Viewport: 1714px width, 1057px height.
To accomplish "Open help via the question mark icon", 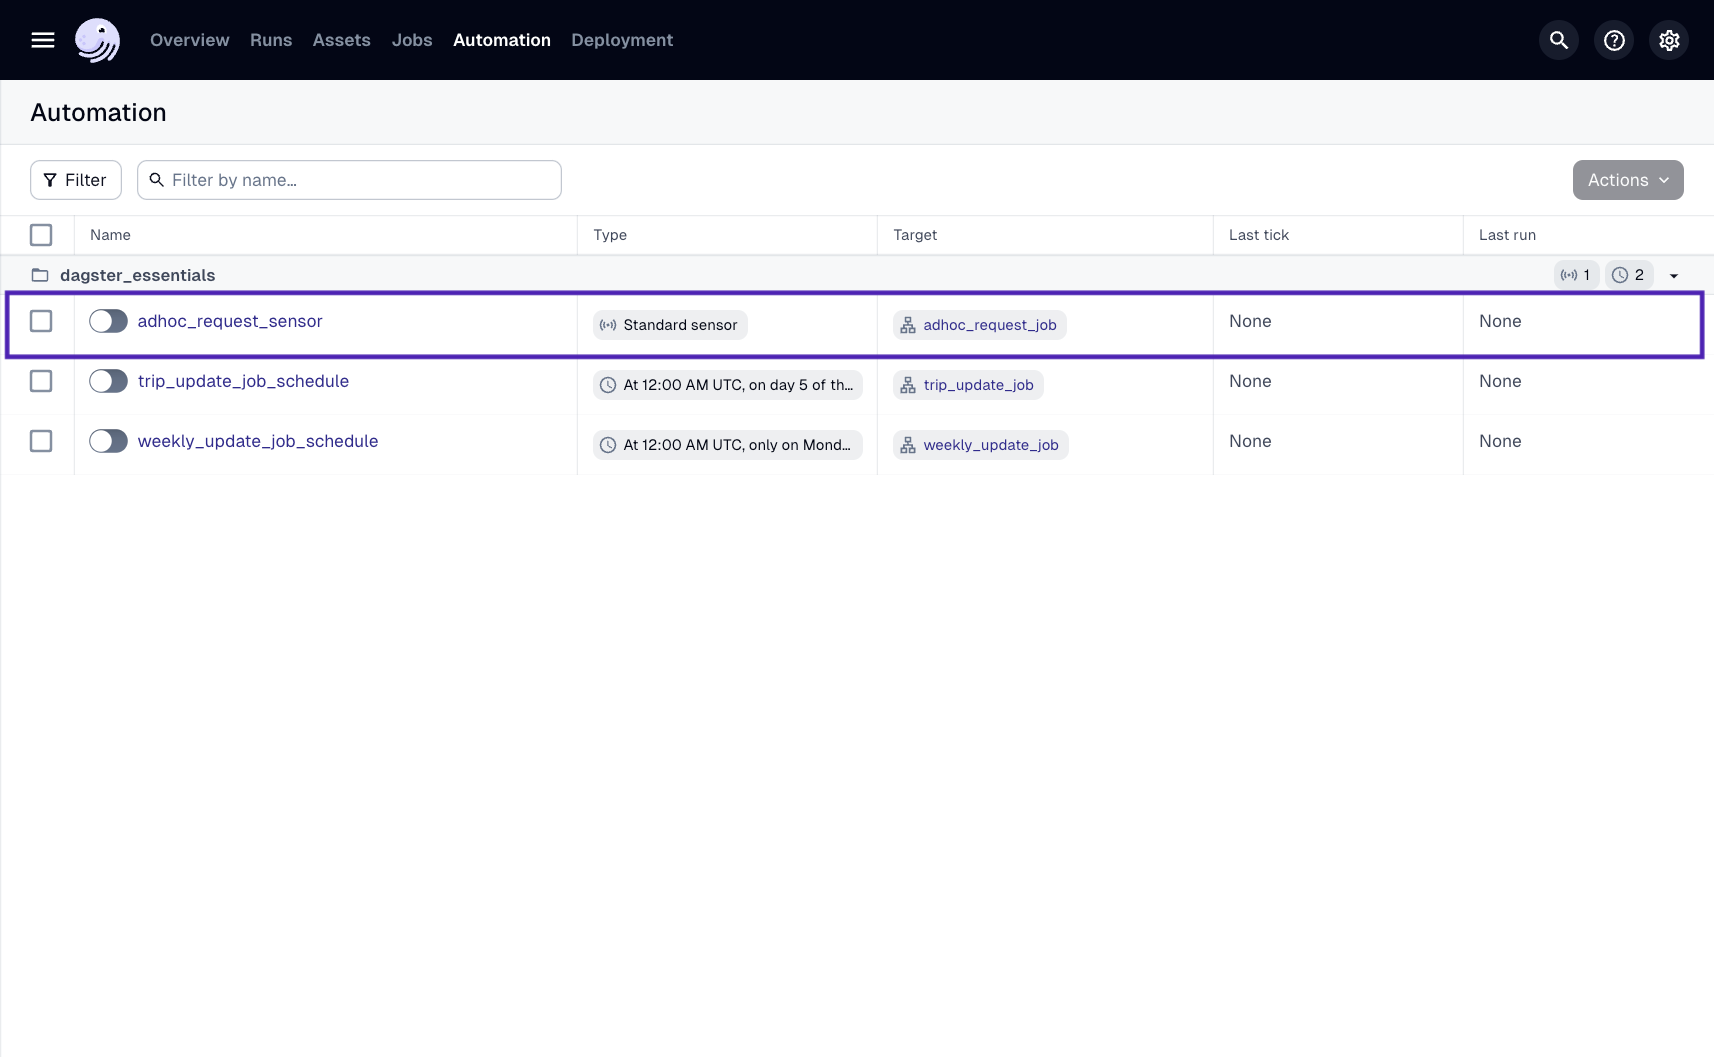I will [x=1612, y=40].
